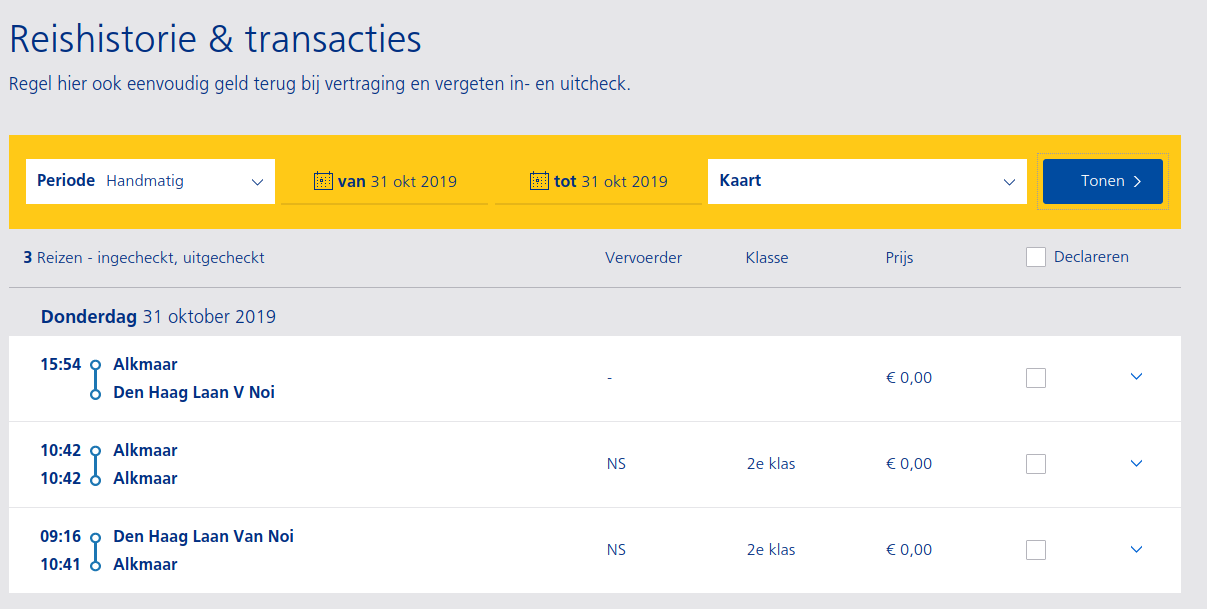Click route line icon of 09:16 trip
Image resolution: width=1207 pixels, height=609 pixels.
95,551
